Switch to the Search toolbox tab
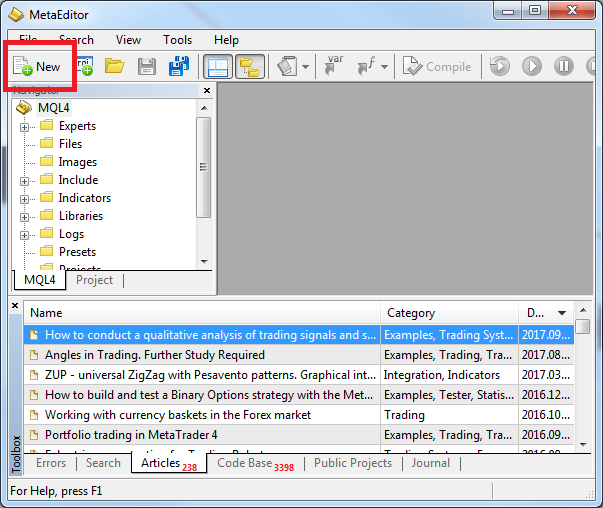603x508 pixels. 103,463
